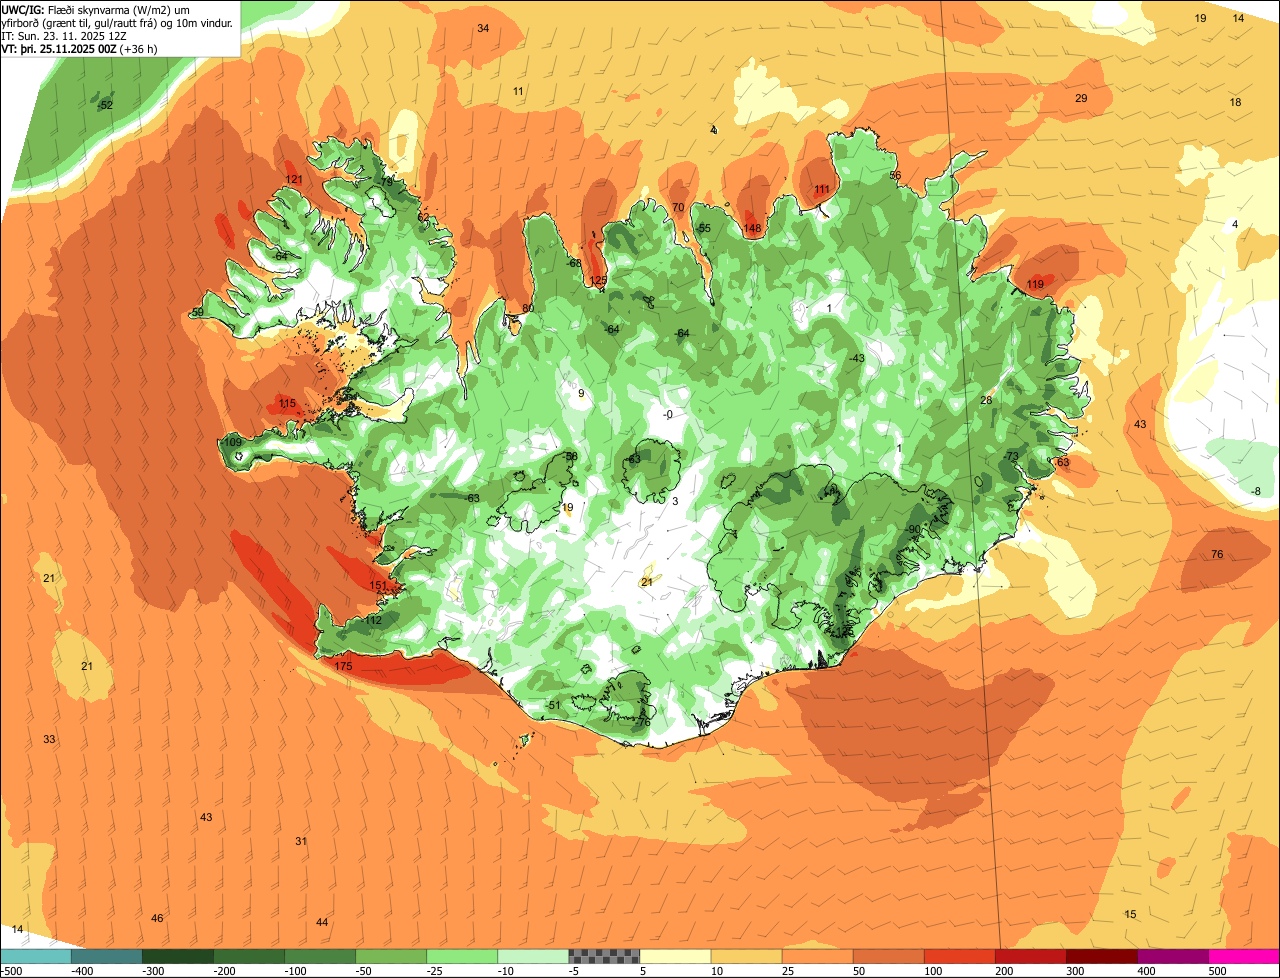Select the checkered -5 to 5 legend swatch

(x=604, y=956)
